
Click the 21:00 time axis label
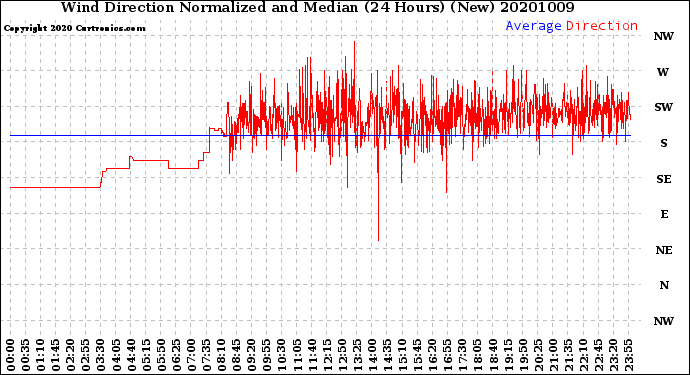coord(553,355)
